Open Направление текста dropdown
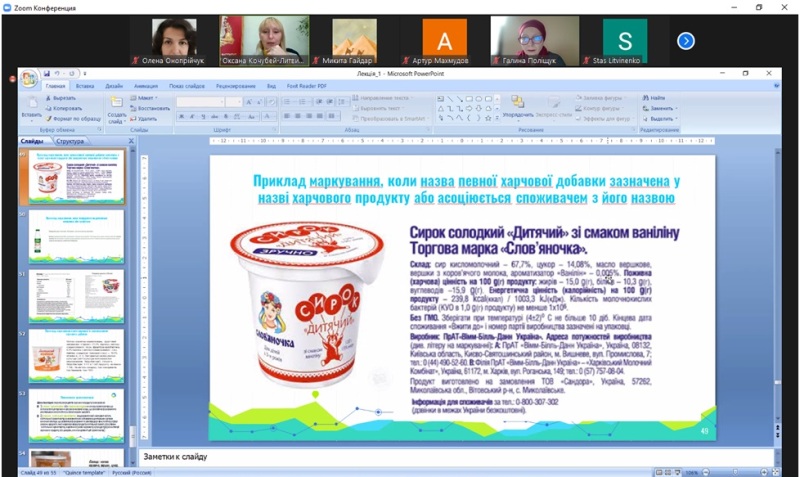This screenshot has width=800, height=477. point(382,98)
